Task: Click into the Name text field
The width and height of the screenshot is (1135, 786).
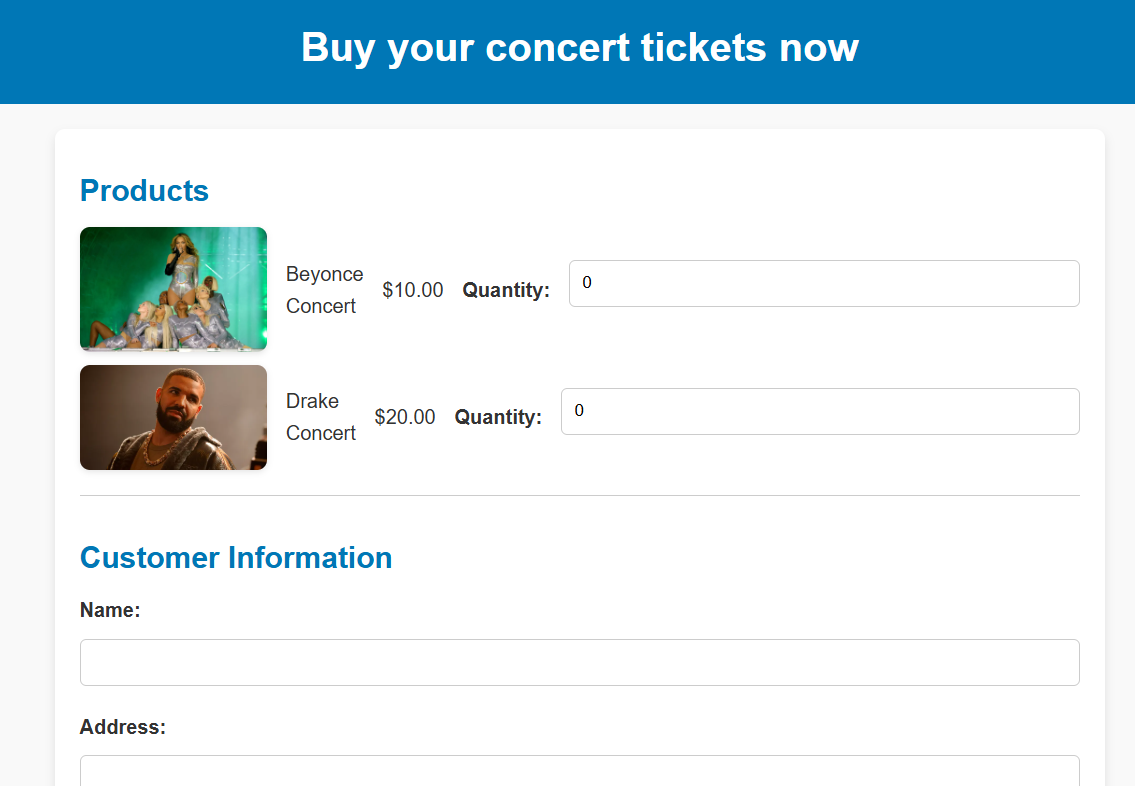Action: [x=579, y=662]
